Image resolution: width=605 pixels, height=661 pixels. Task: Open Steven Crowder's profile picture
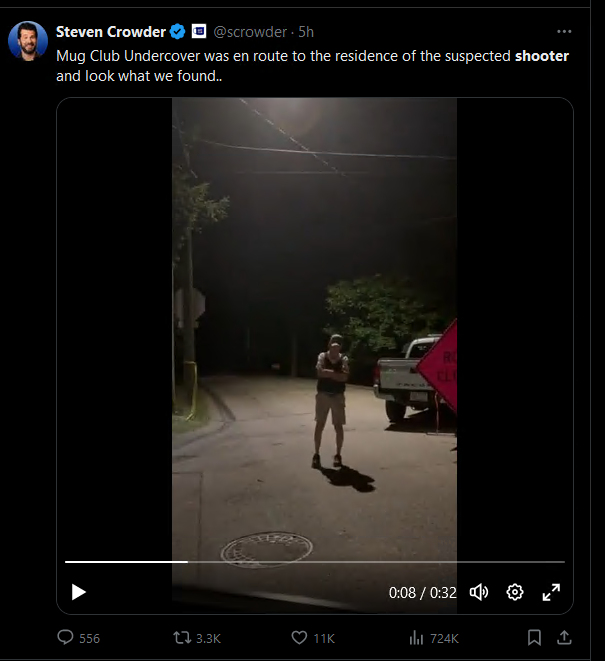(x=28, y=41)
